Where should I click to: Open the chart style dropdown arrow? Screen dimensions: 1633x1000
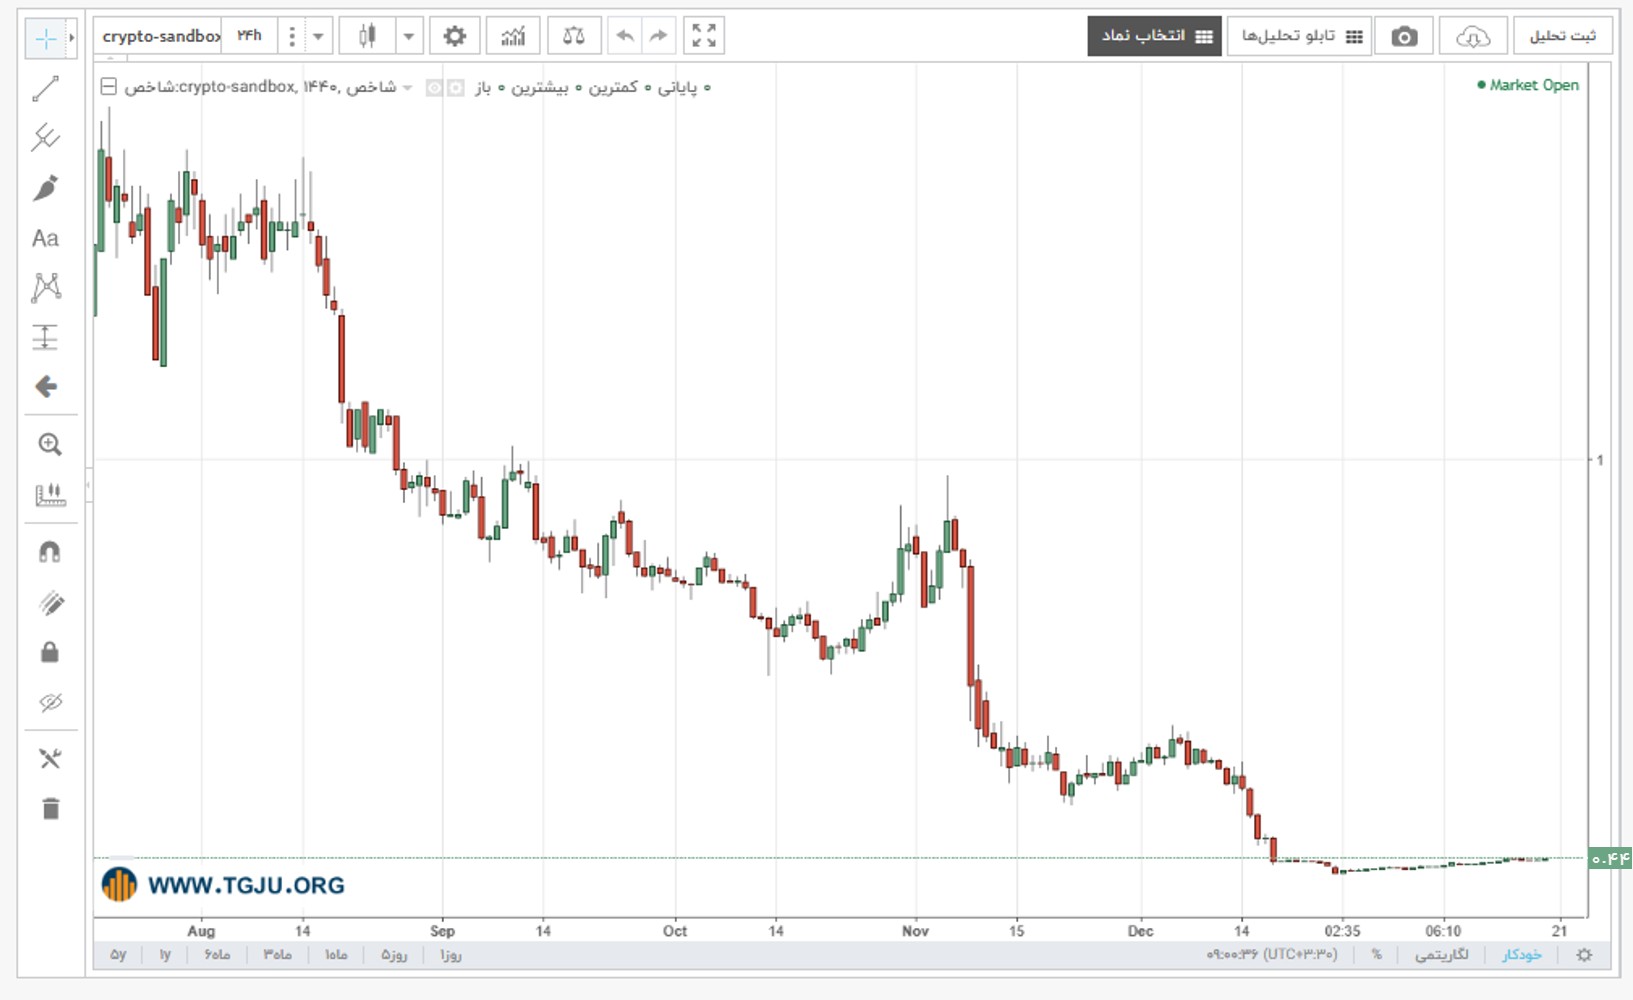[x=409, y=36]
